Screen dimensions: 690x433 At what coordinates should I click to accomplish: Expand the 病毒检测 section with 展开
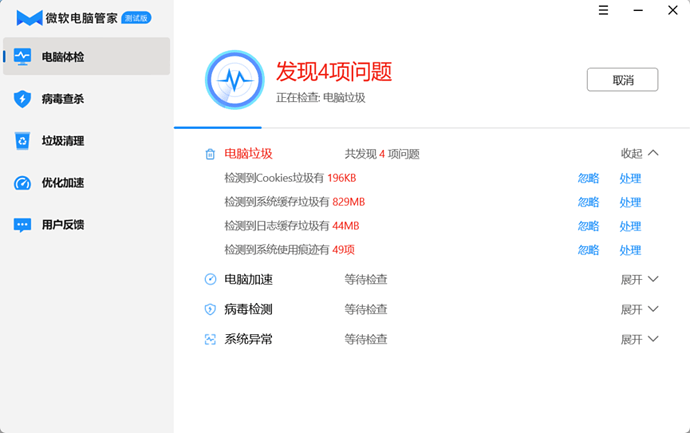(x=631, y=309)
